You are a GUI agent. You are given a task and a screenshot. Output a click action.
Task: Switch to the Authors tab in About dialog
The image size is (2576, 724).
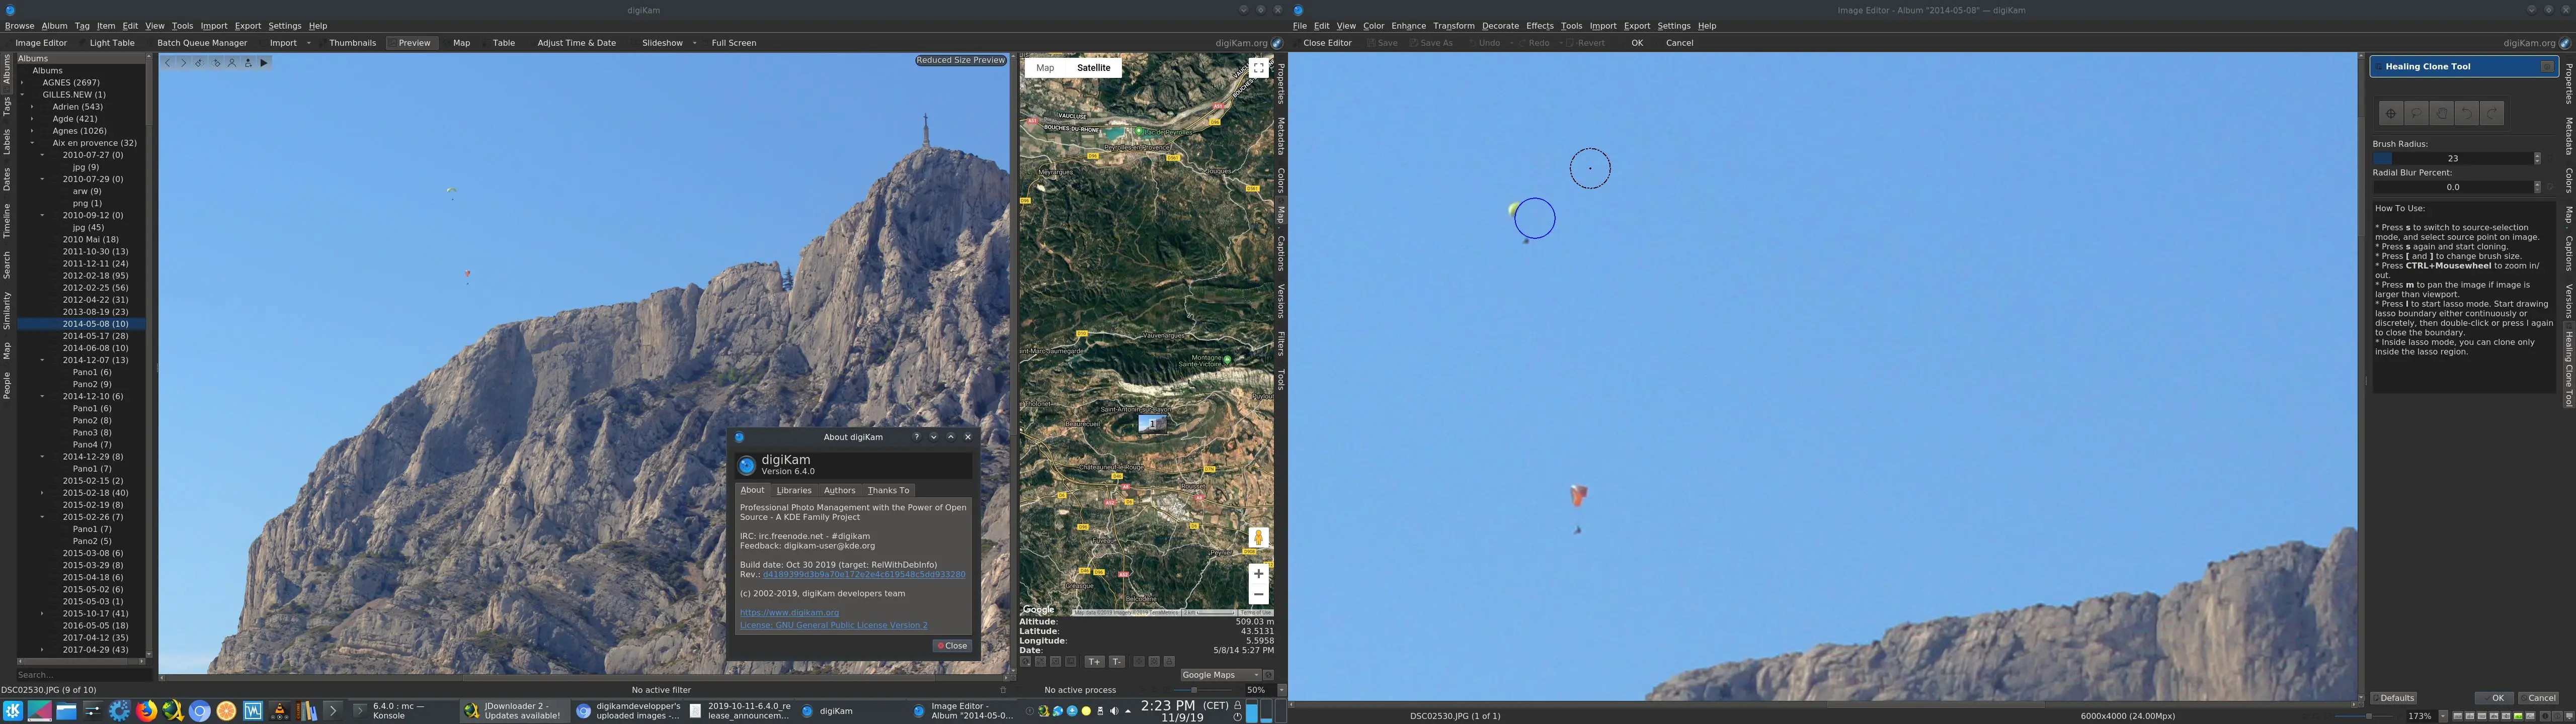839,490
